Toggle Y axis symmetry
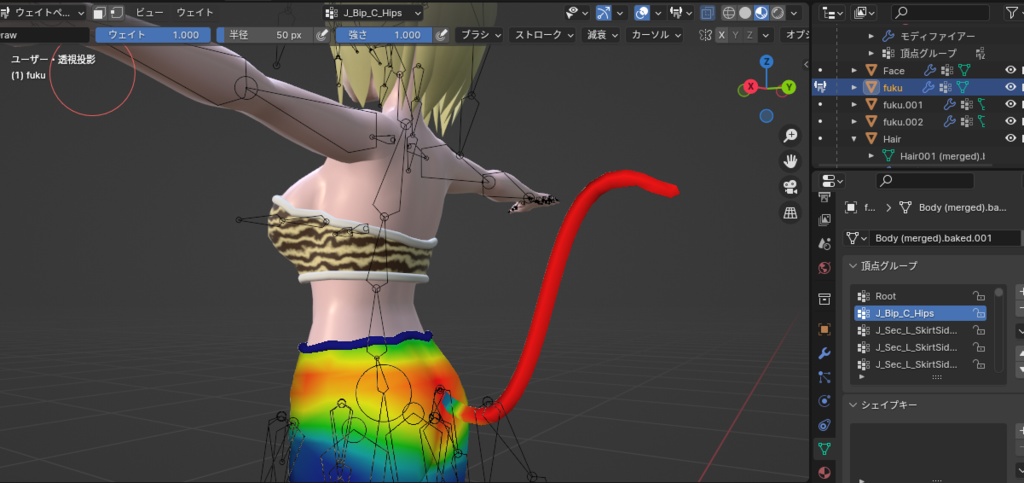This screenshot has width=1024, height=483. (x=736, y=35)
